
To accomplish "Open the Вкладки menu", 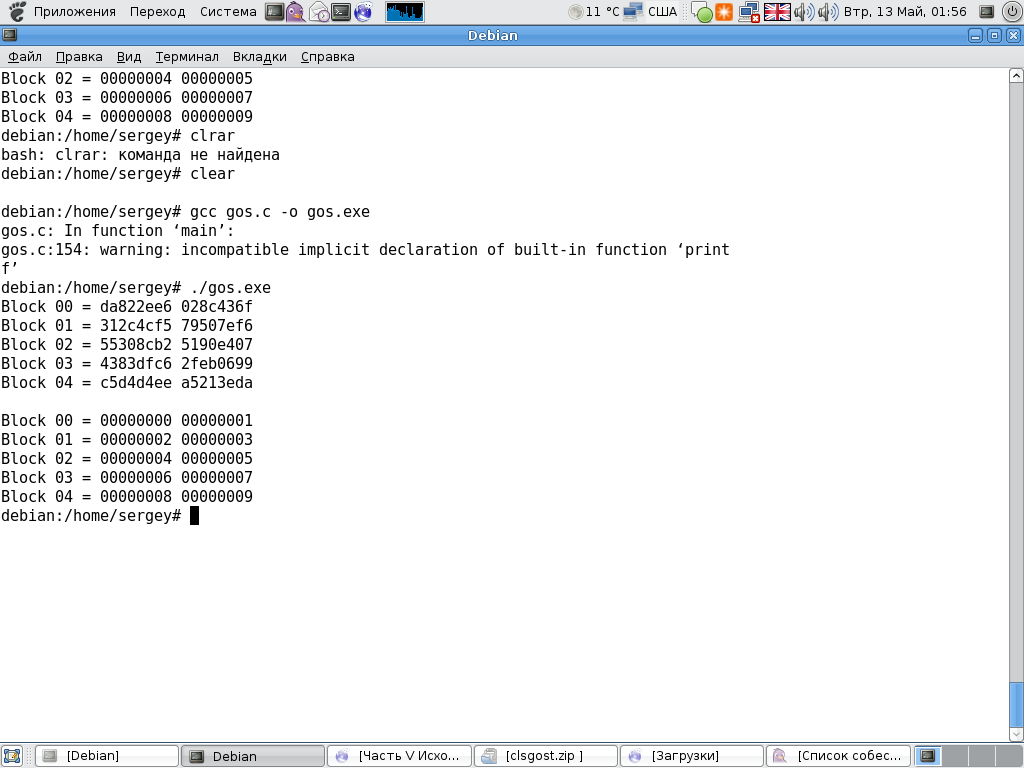I will point(260,57).
